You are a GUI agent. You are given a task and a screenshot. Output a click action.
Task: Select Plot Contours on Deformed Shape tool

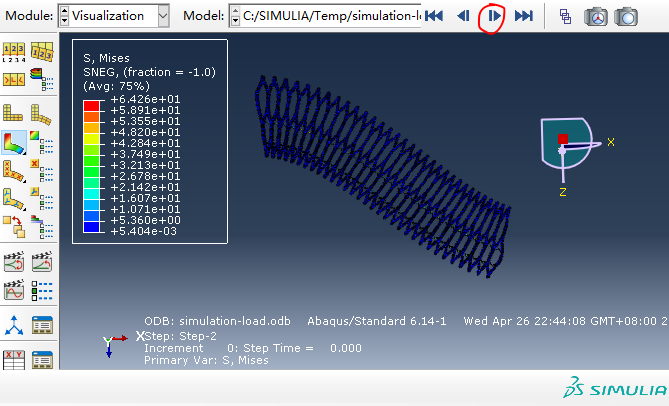click(x=14, y=142)
